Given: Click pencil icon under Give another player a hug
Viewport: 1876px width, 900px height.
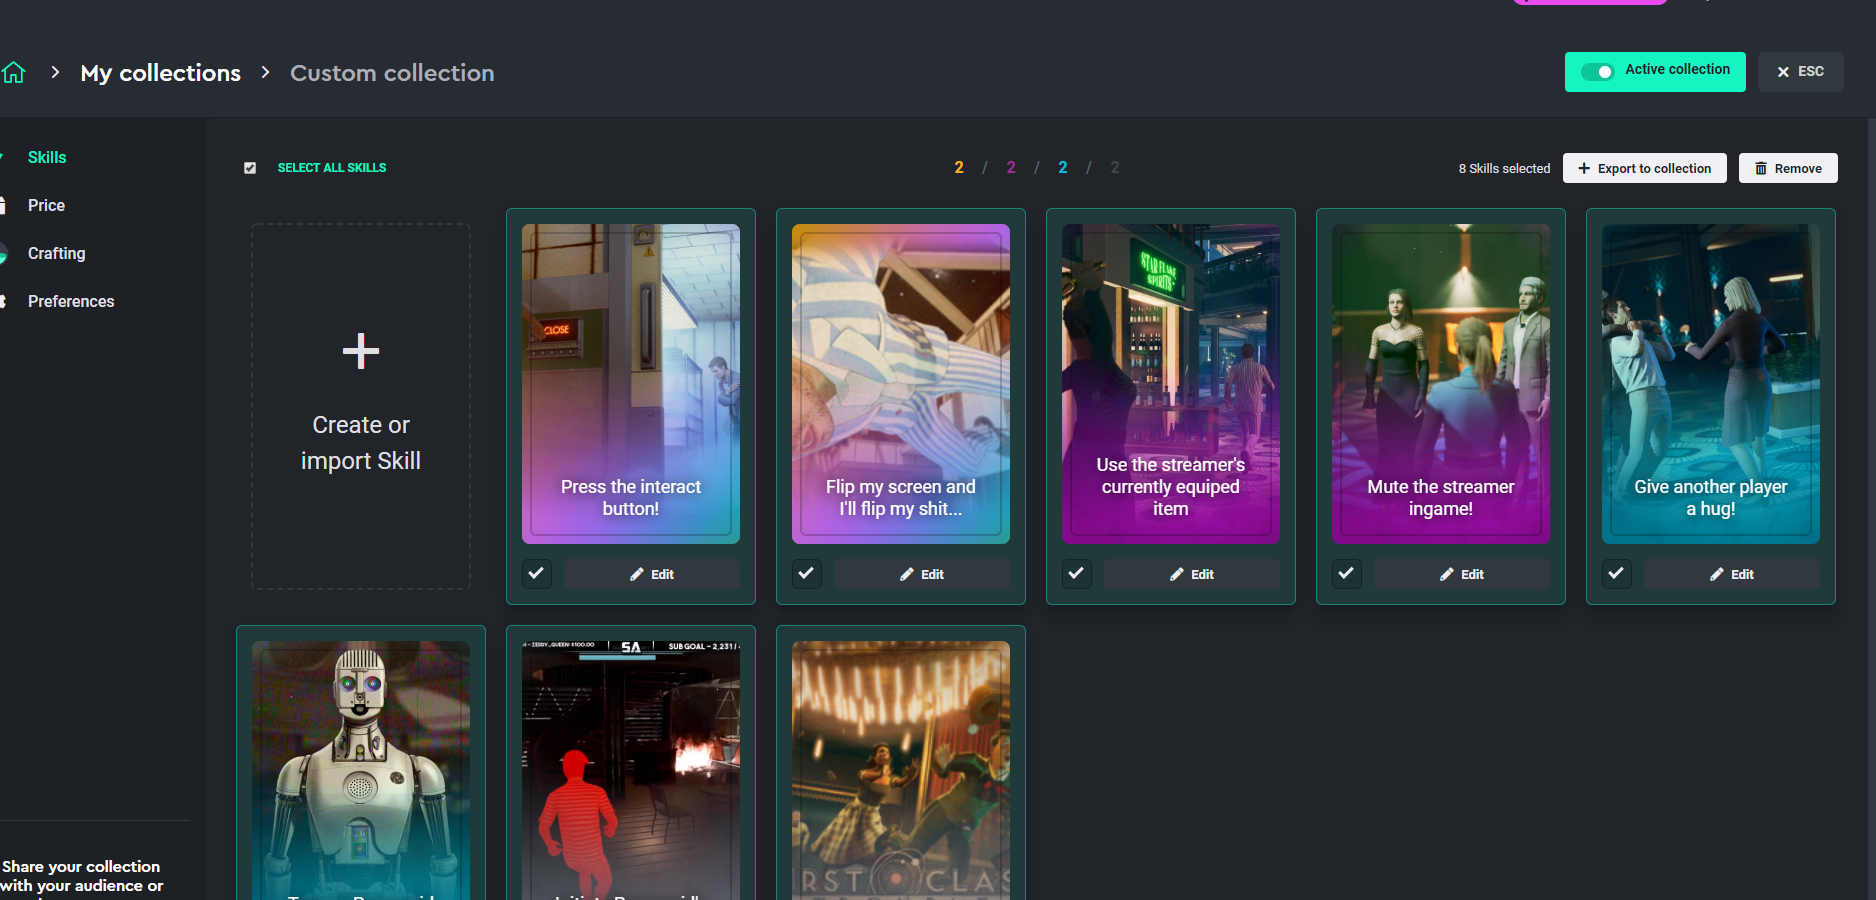Looking at the screenshot, I should [x=1717, y=574].
